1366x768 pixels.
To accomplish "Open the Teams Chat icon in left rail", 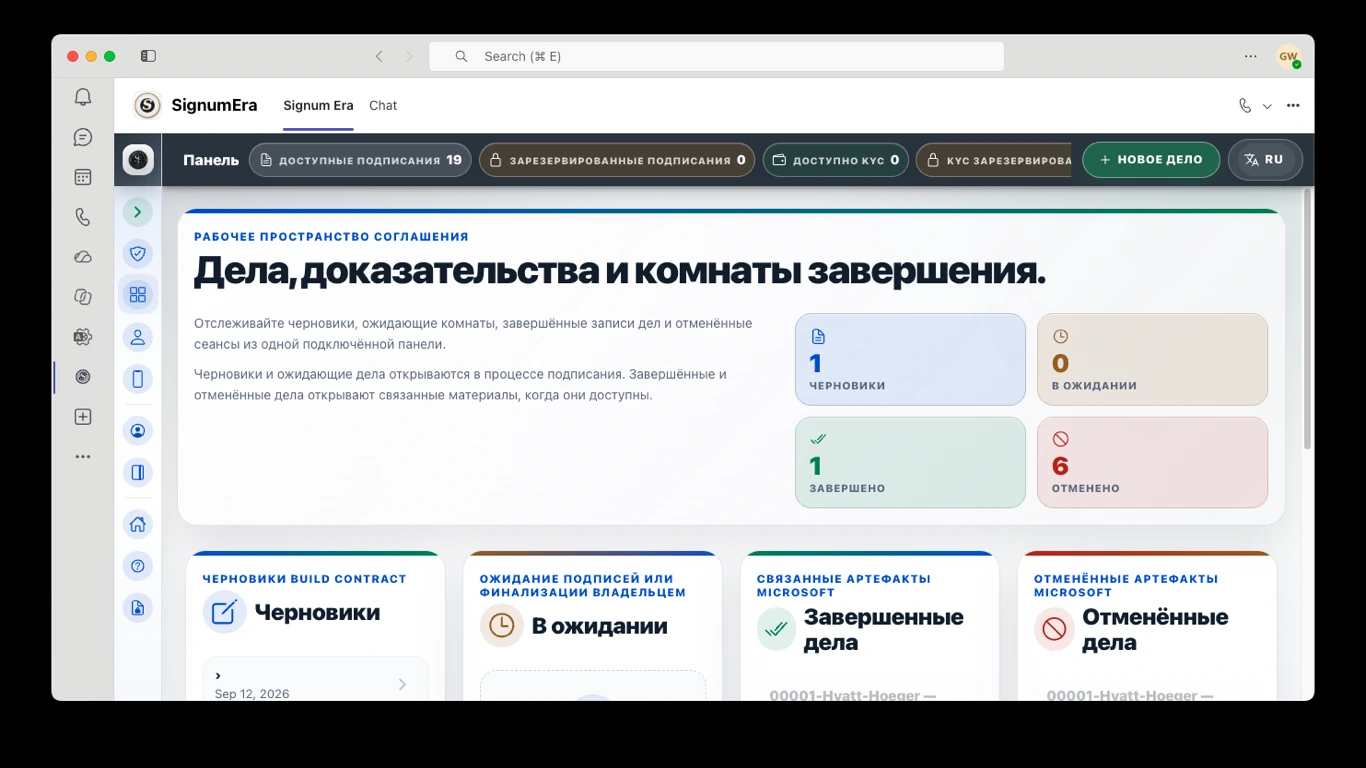I will 83,137.
